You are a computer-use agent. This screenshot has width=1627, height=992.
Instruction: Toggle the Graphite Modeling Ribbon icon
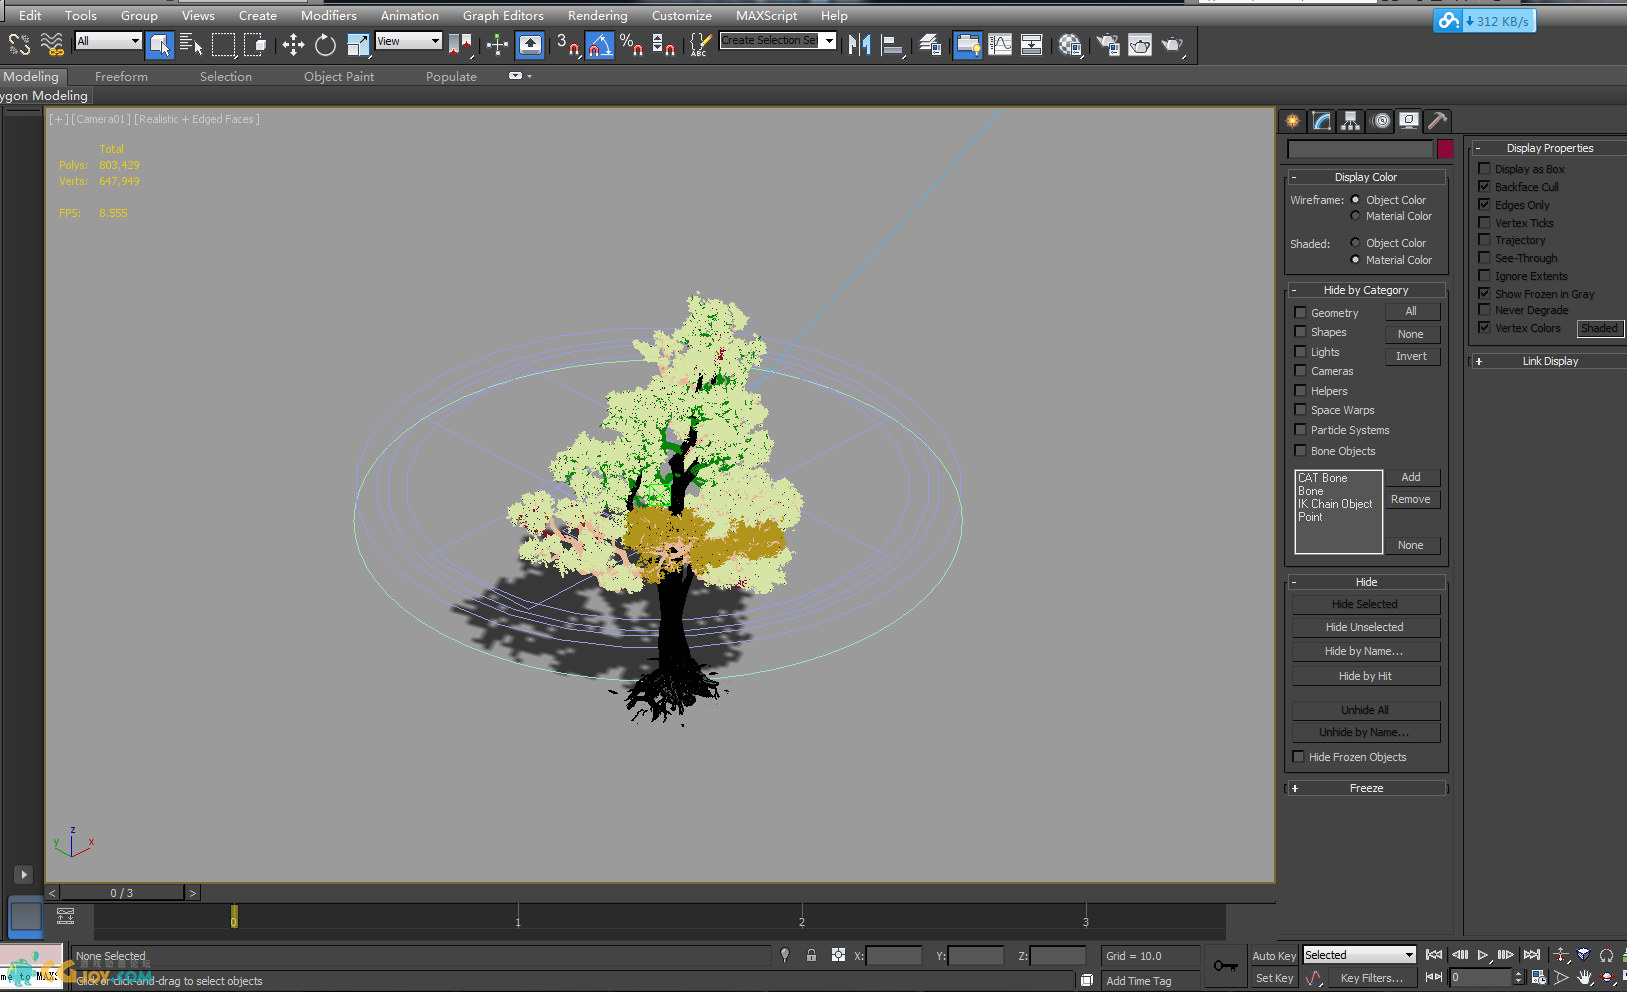pos(967,44)
